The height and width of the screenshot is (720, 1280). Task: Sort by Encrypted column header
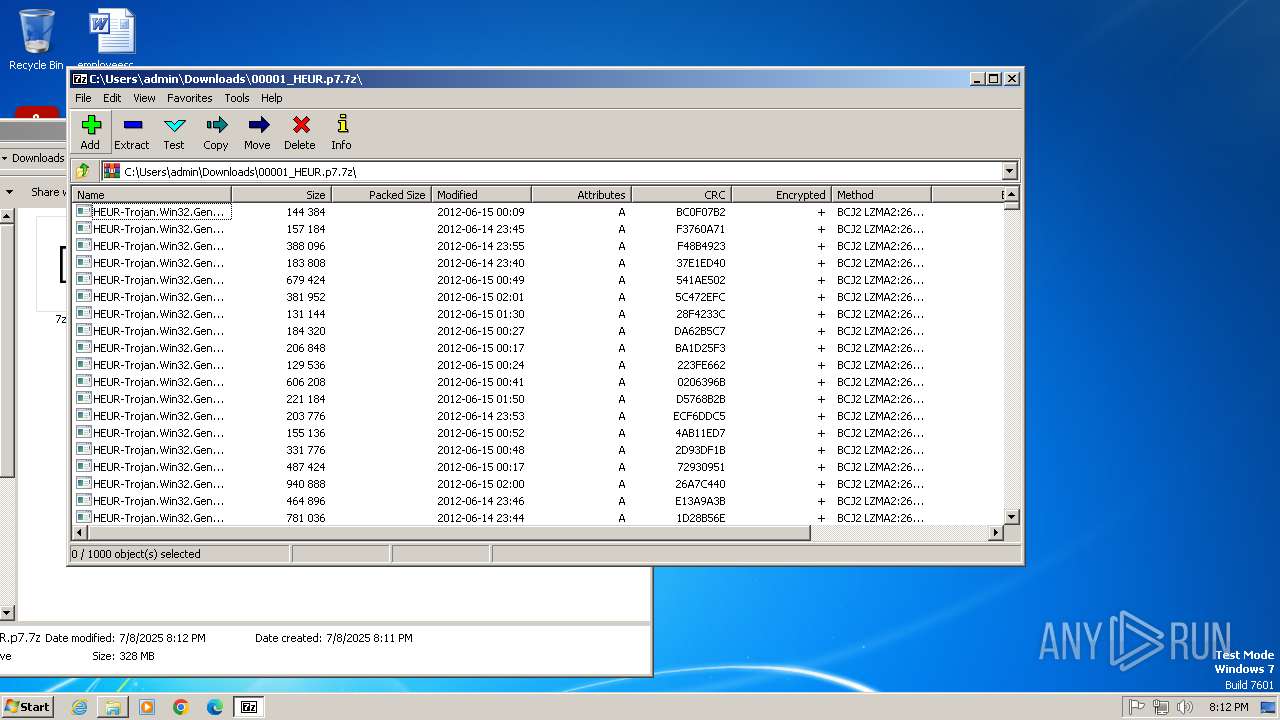(781, 195)
